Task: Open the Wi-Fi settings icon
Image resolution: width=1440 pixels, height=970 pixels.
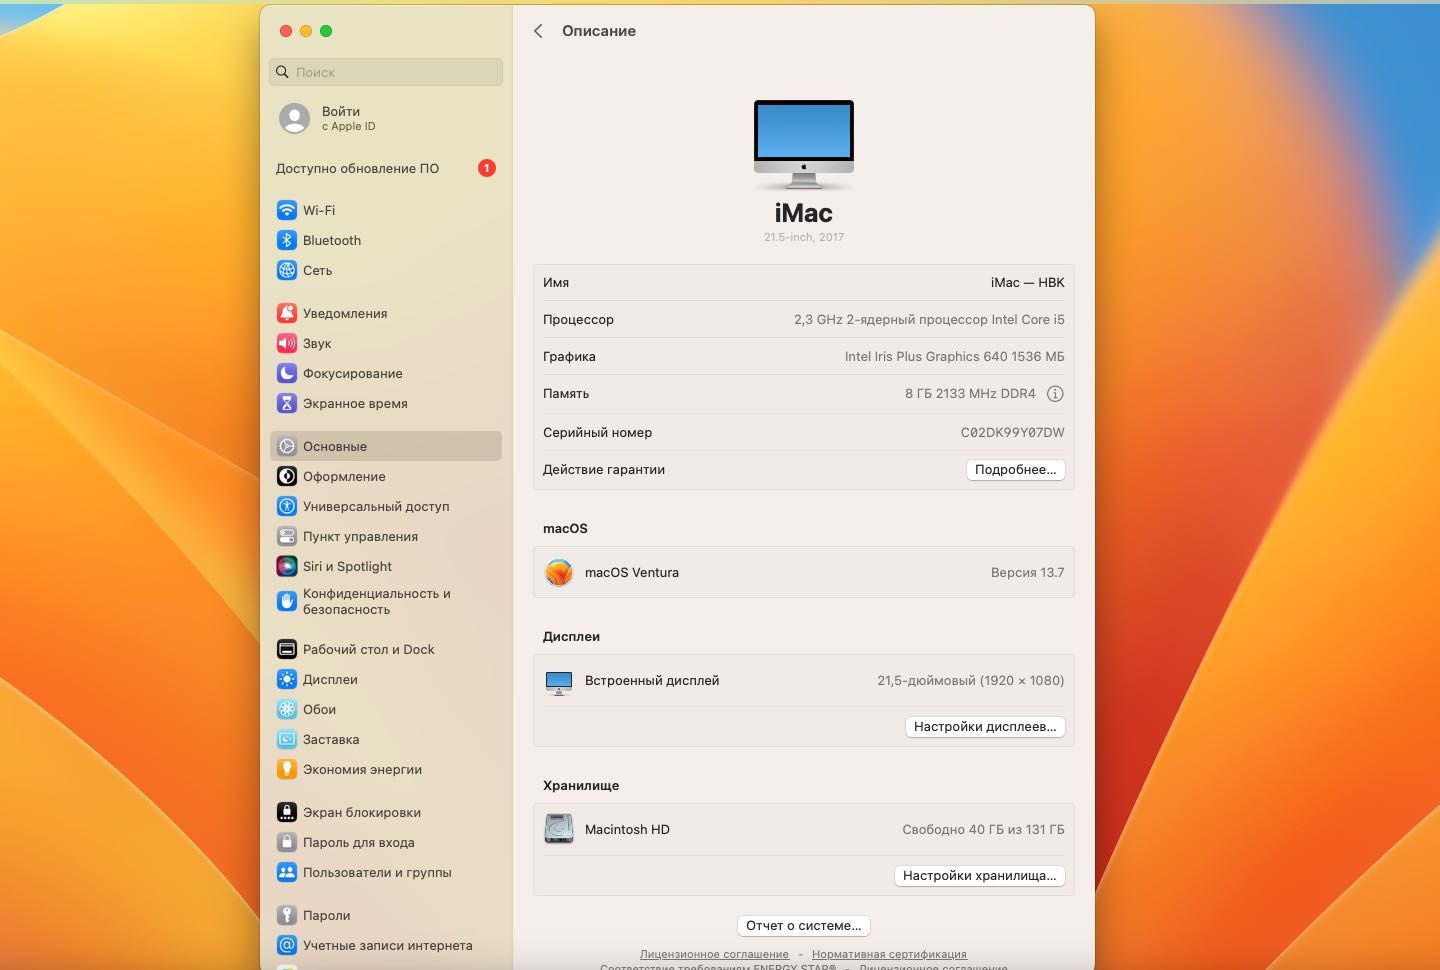Action: click(287, 210)
